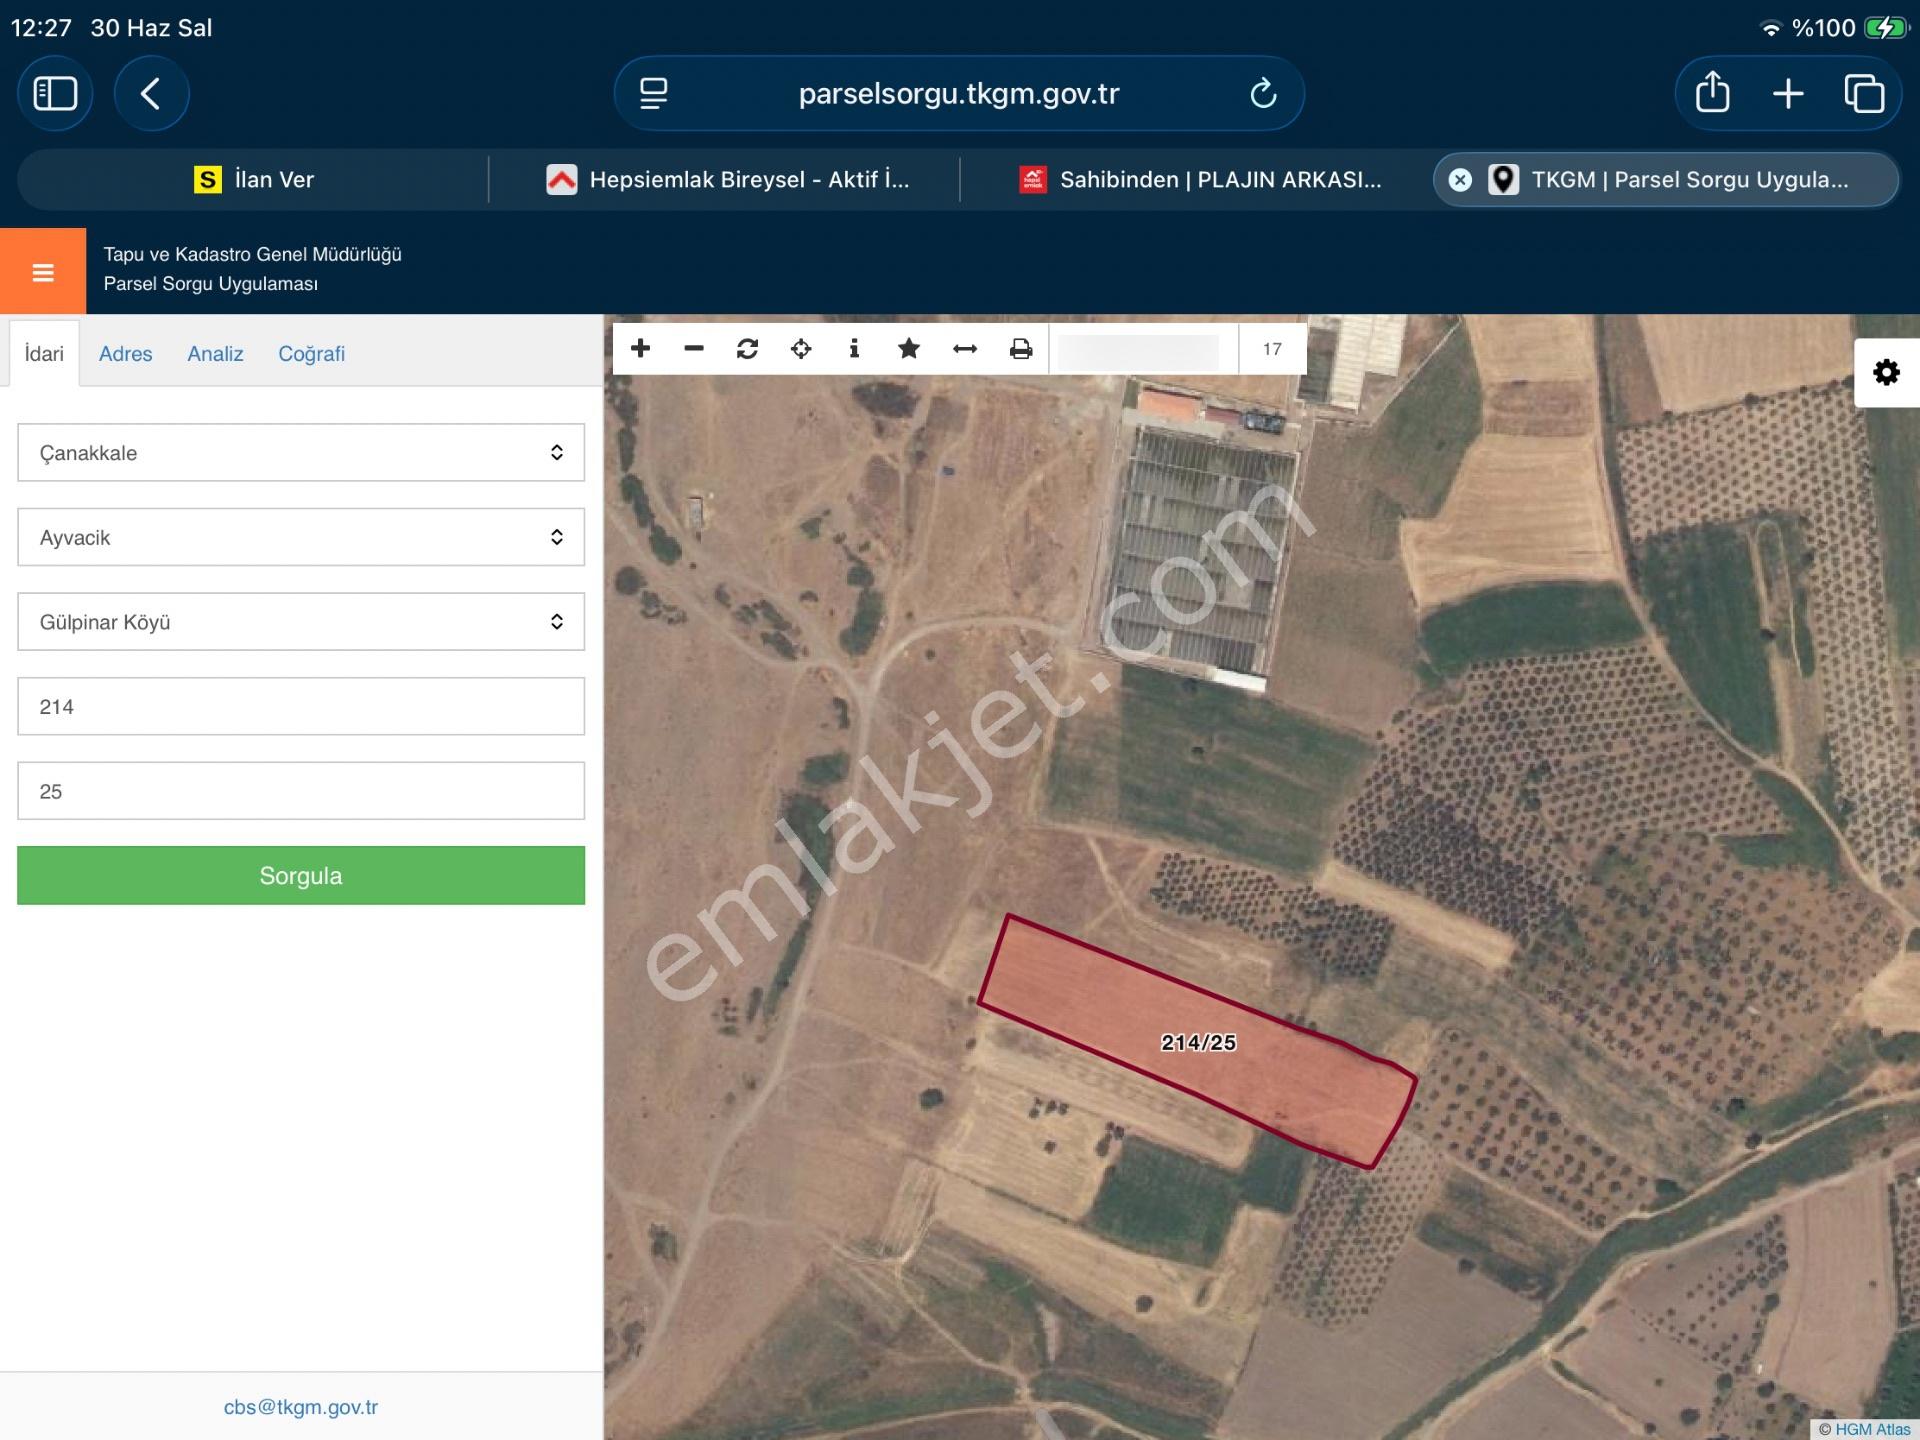Open the orange hamburger menu
1920x1440 pixels.
coord(43,272)
